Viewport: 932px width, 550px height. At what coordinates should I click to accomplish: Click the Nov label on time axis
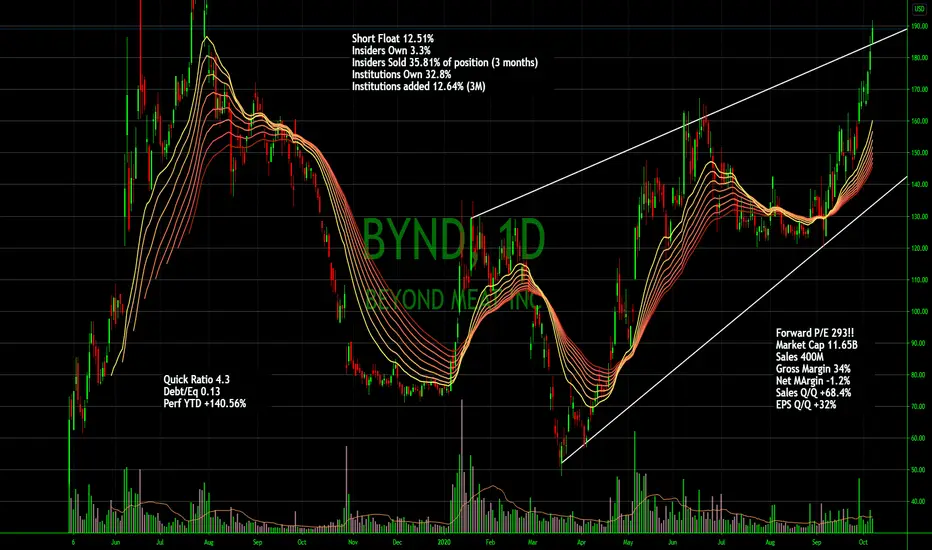pos(353,542)
